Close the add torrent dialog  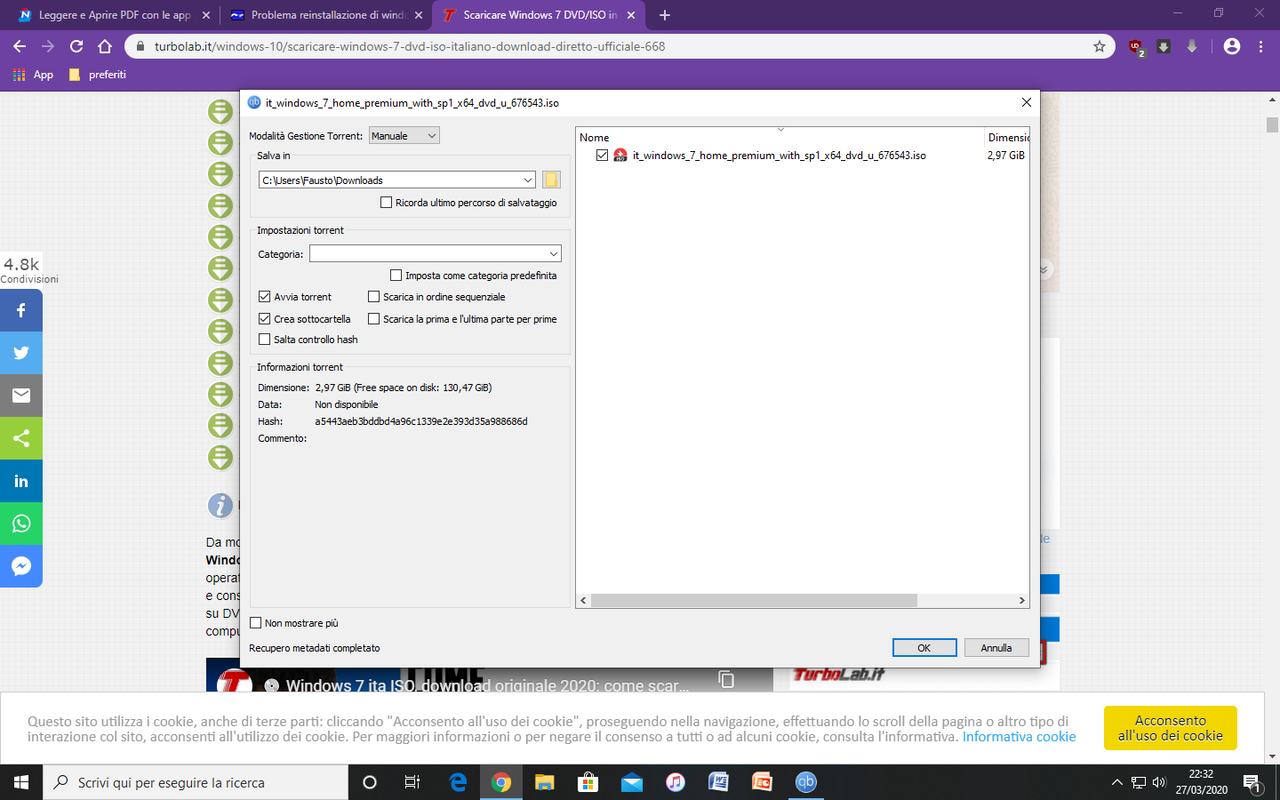1026,102
